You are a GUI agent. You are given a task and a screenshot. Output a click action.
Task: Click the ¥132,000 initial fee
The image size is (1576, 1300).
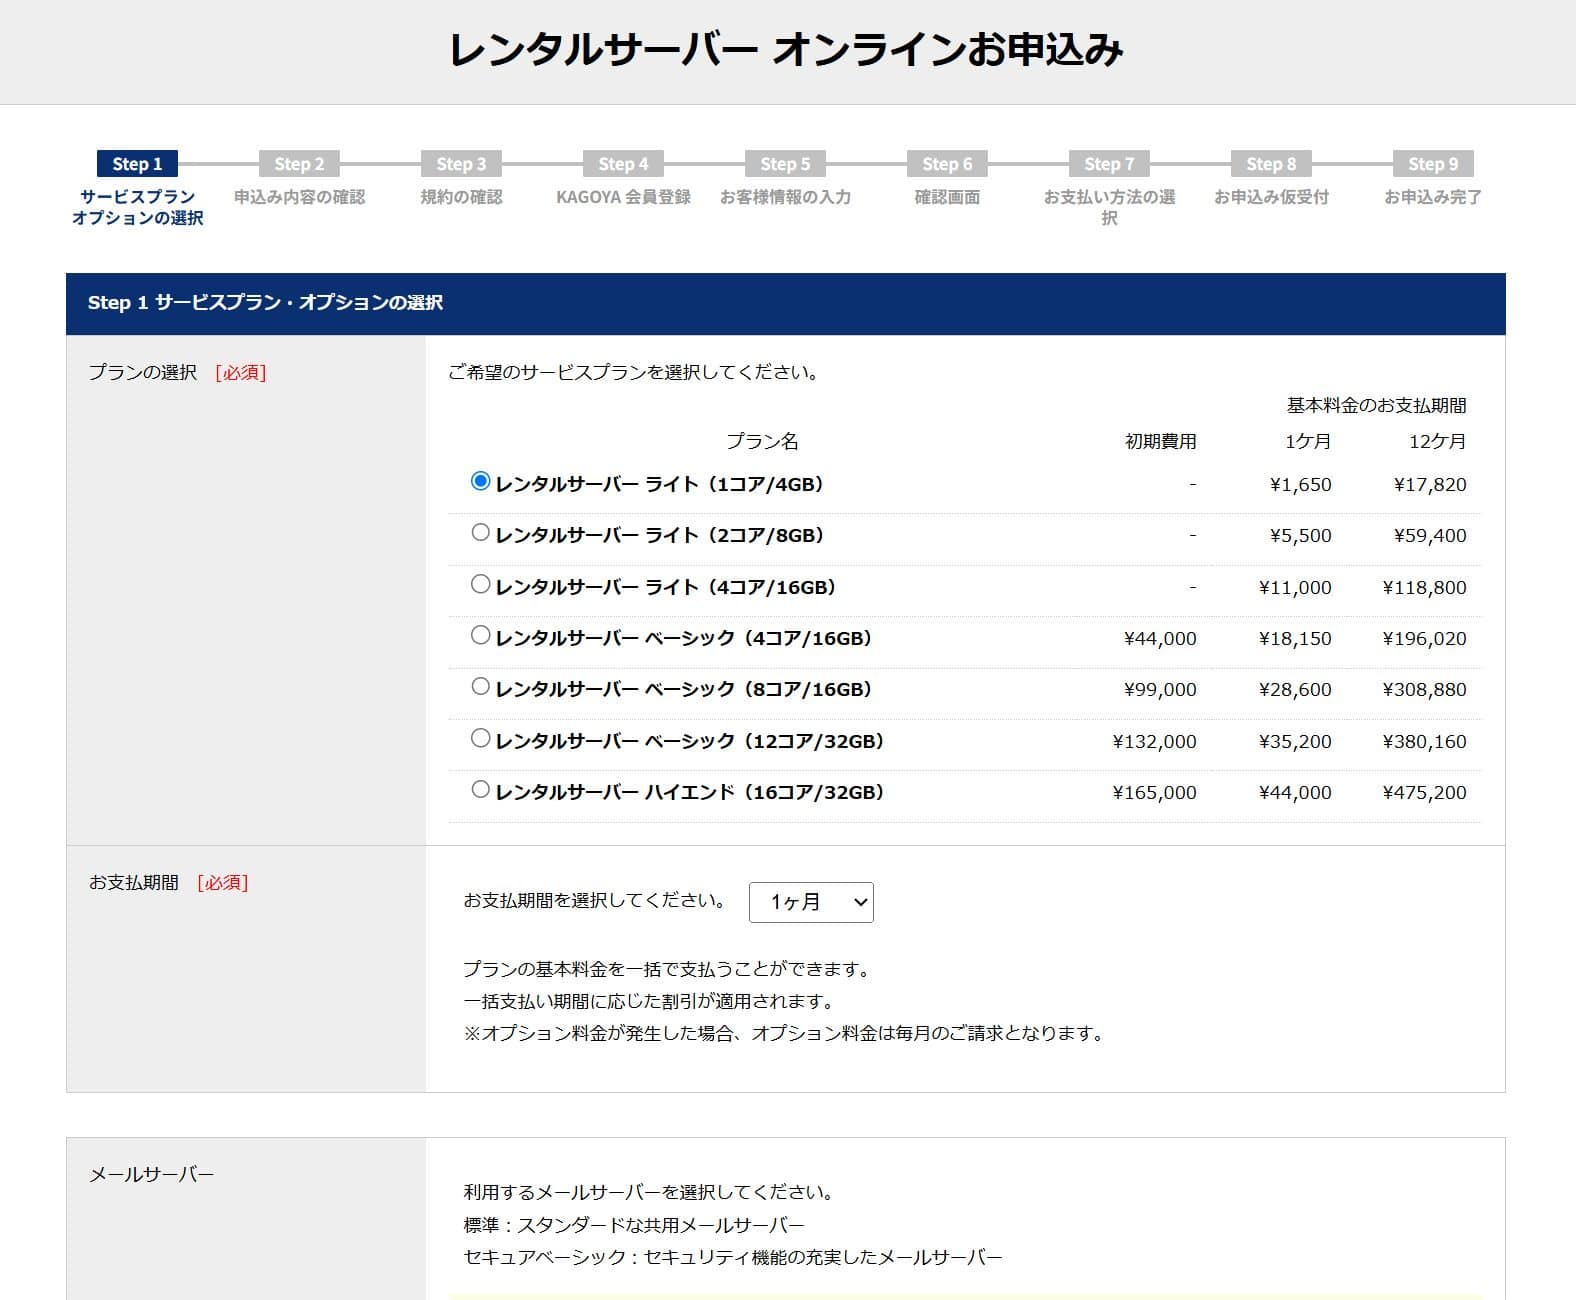click(x=1154, y=742)
